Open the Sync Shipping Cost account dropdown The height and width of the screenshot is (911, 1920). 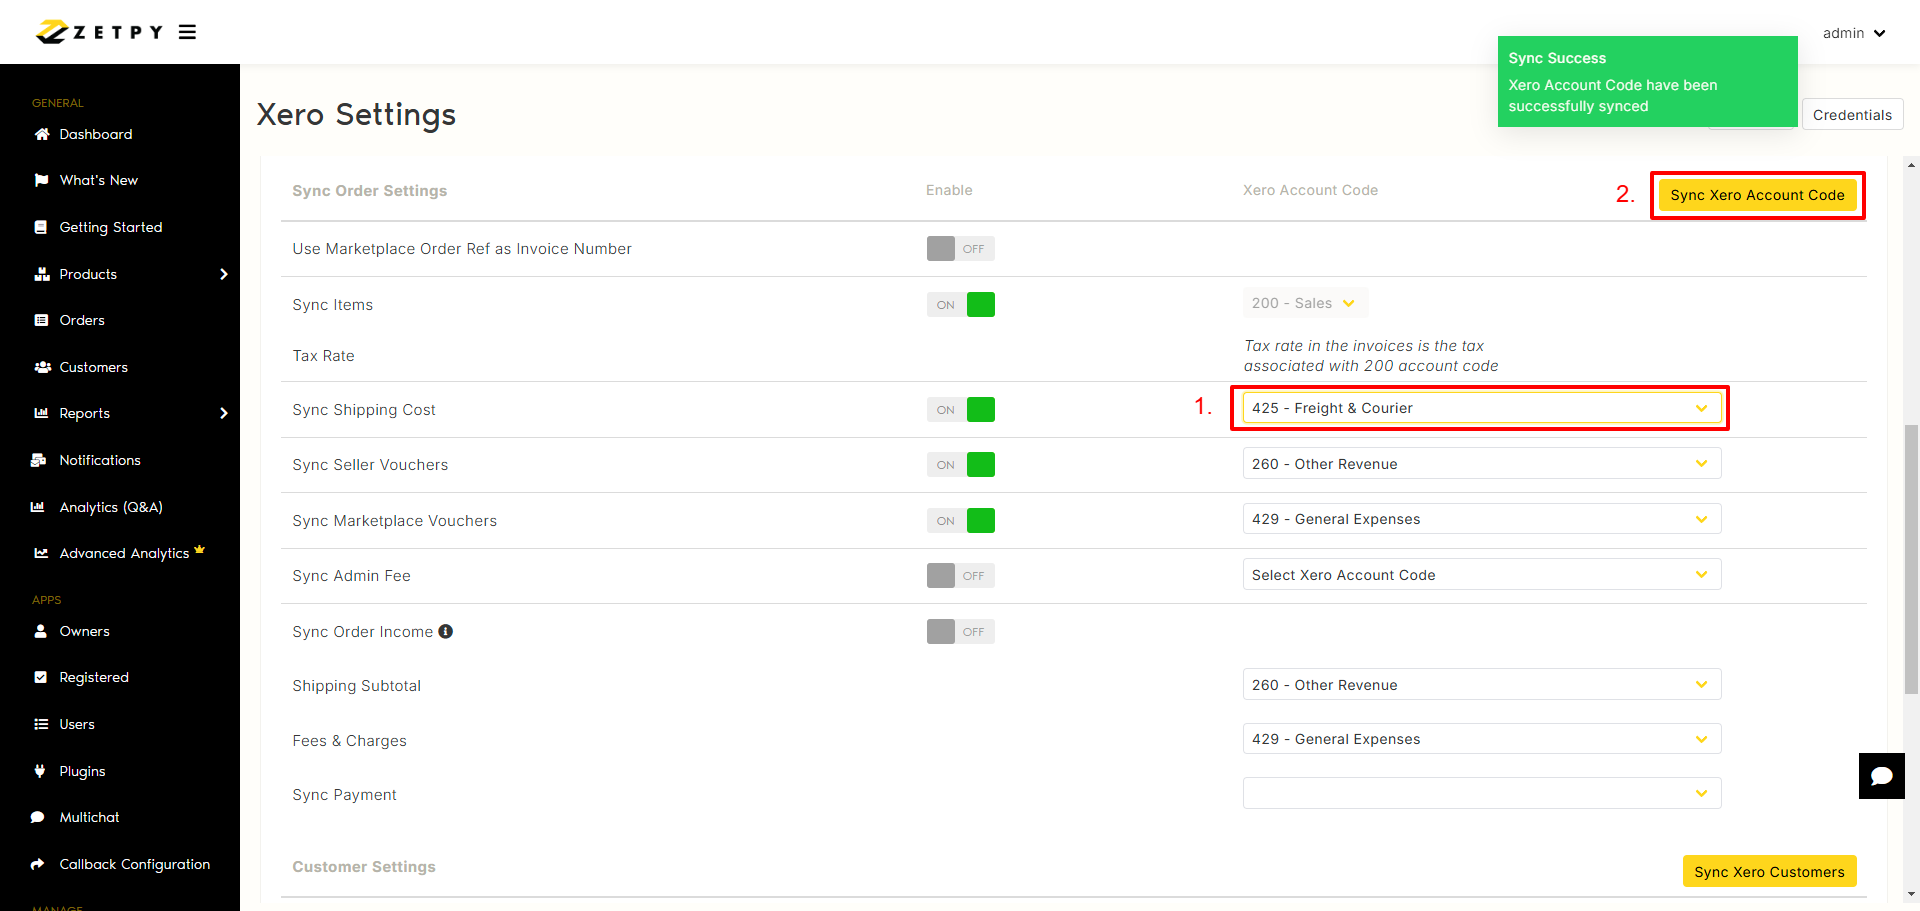tap(1482, 408)
